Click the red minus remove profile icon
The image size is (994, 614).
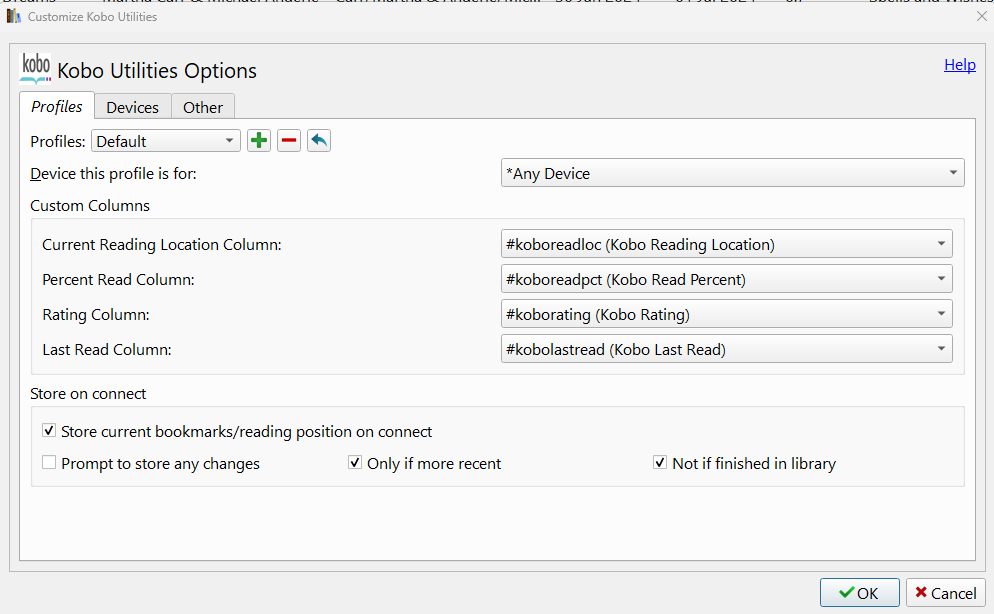pos(289,141)
